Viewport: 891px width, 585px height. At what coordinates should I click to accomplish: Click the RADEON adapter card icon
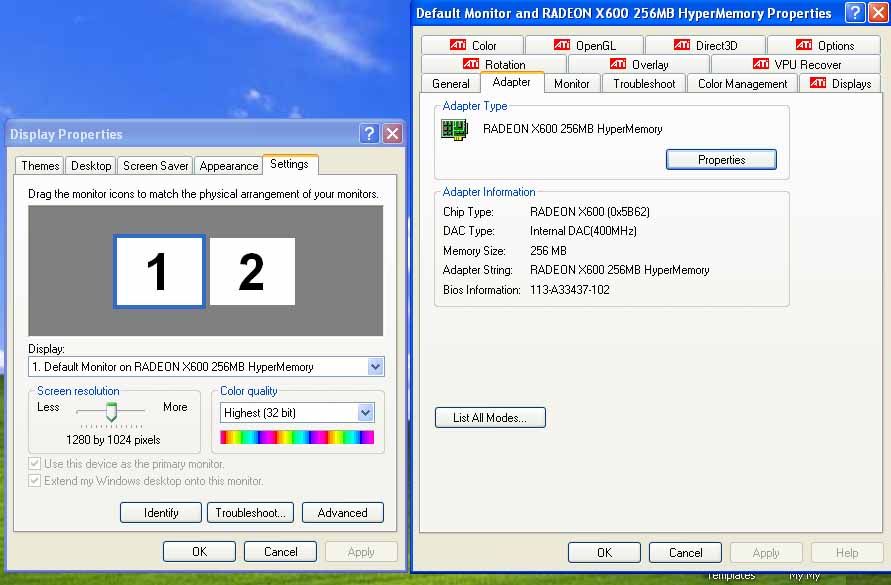click(x=454, y=130)
